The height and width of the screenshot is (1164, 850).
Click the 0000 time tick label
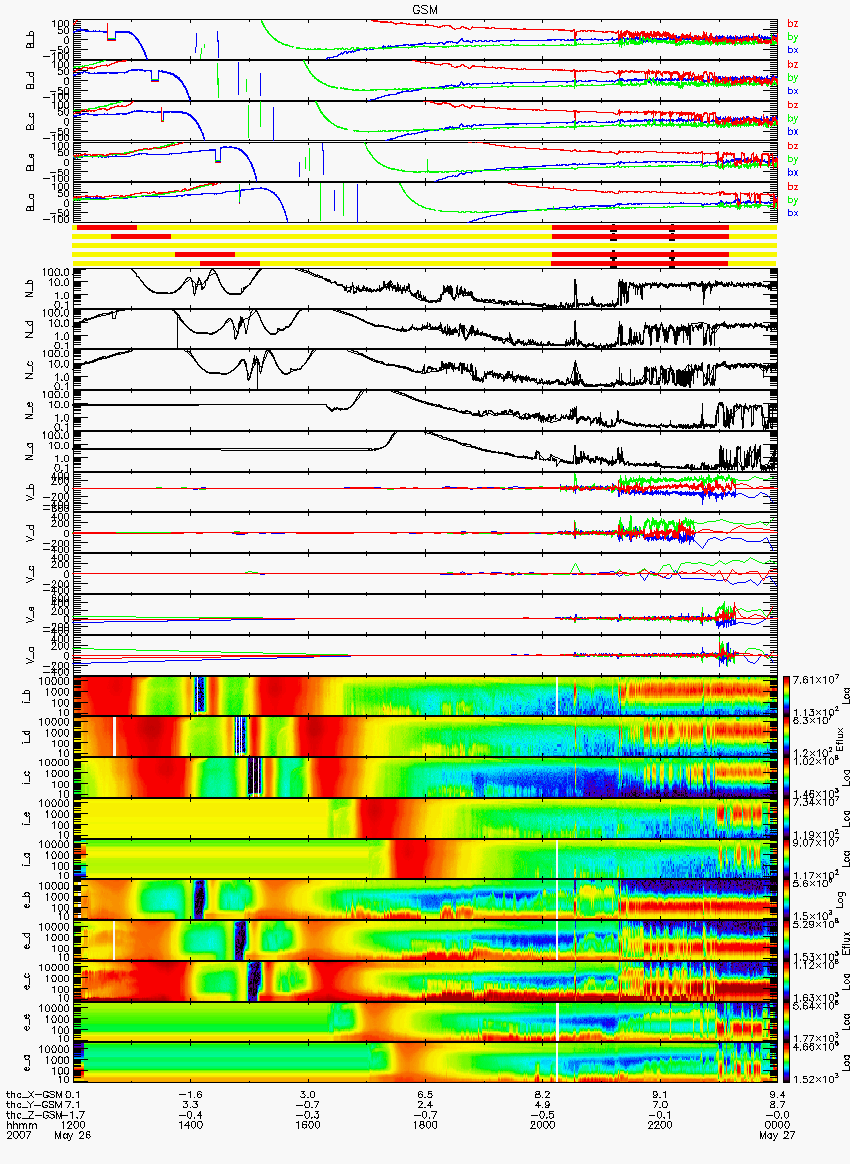pos(777,1125)
